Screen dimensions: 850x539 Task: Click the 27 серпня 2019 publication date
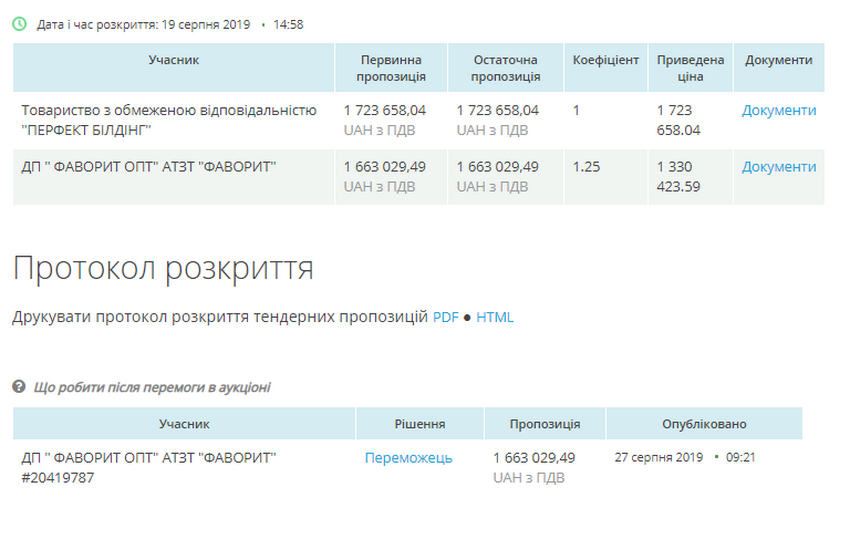pos(659,457)
